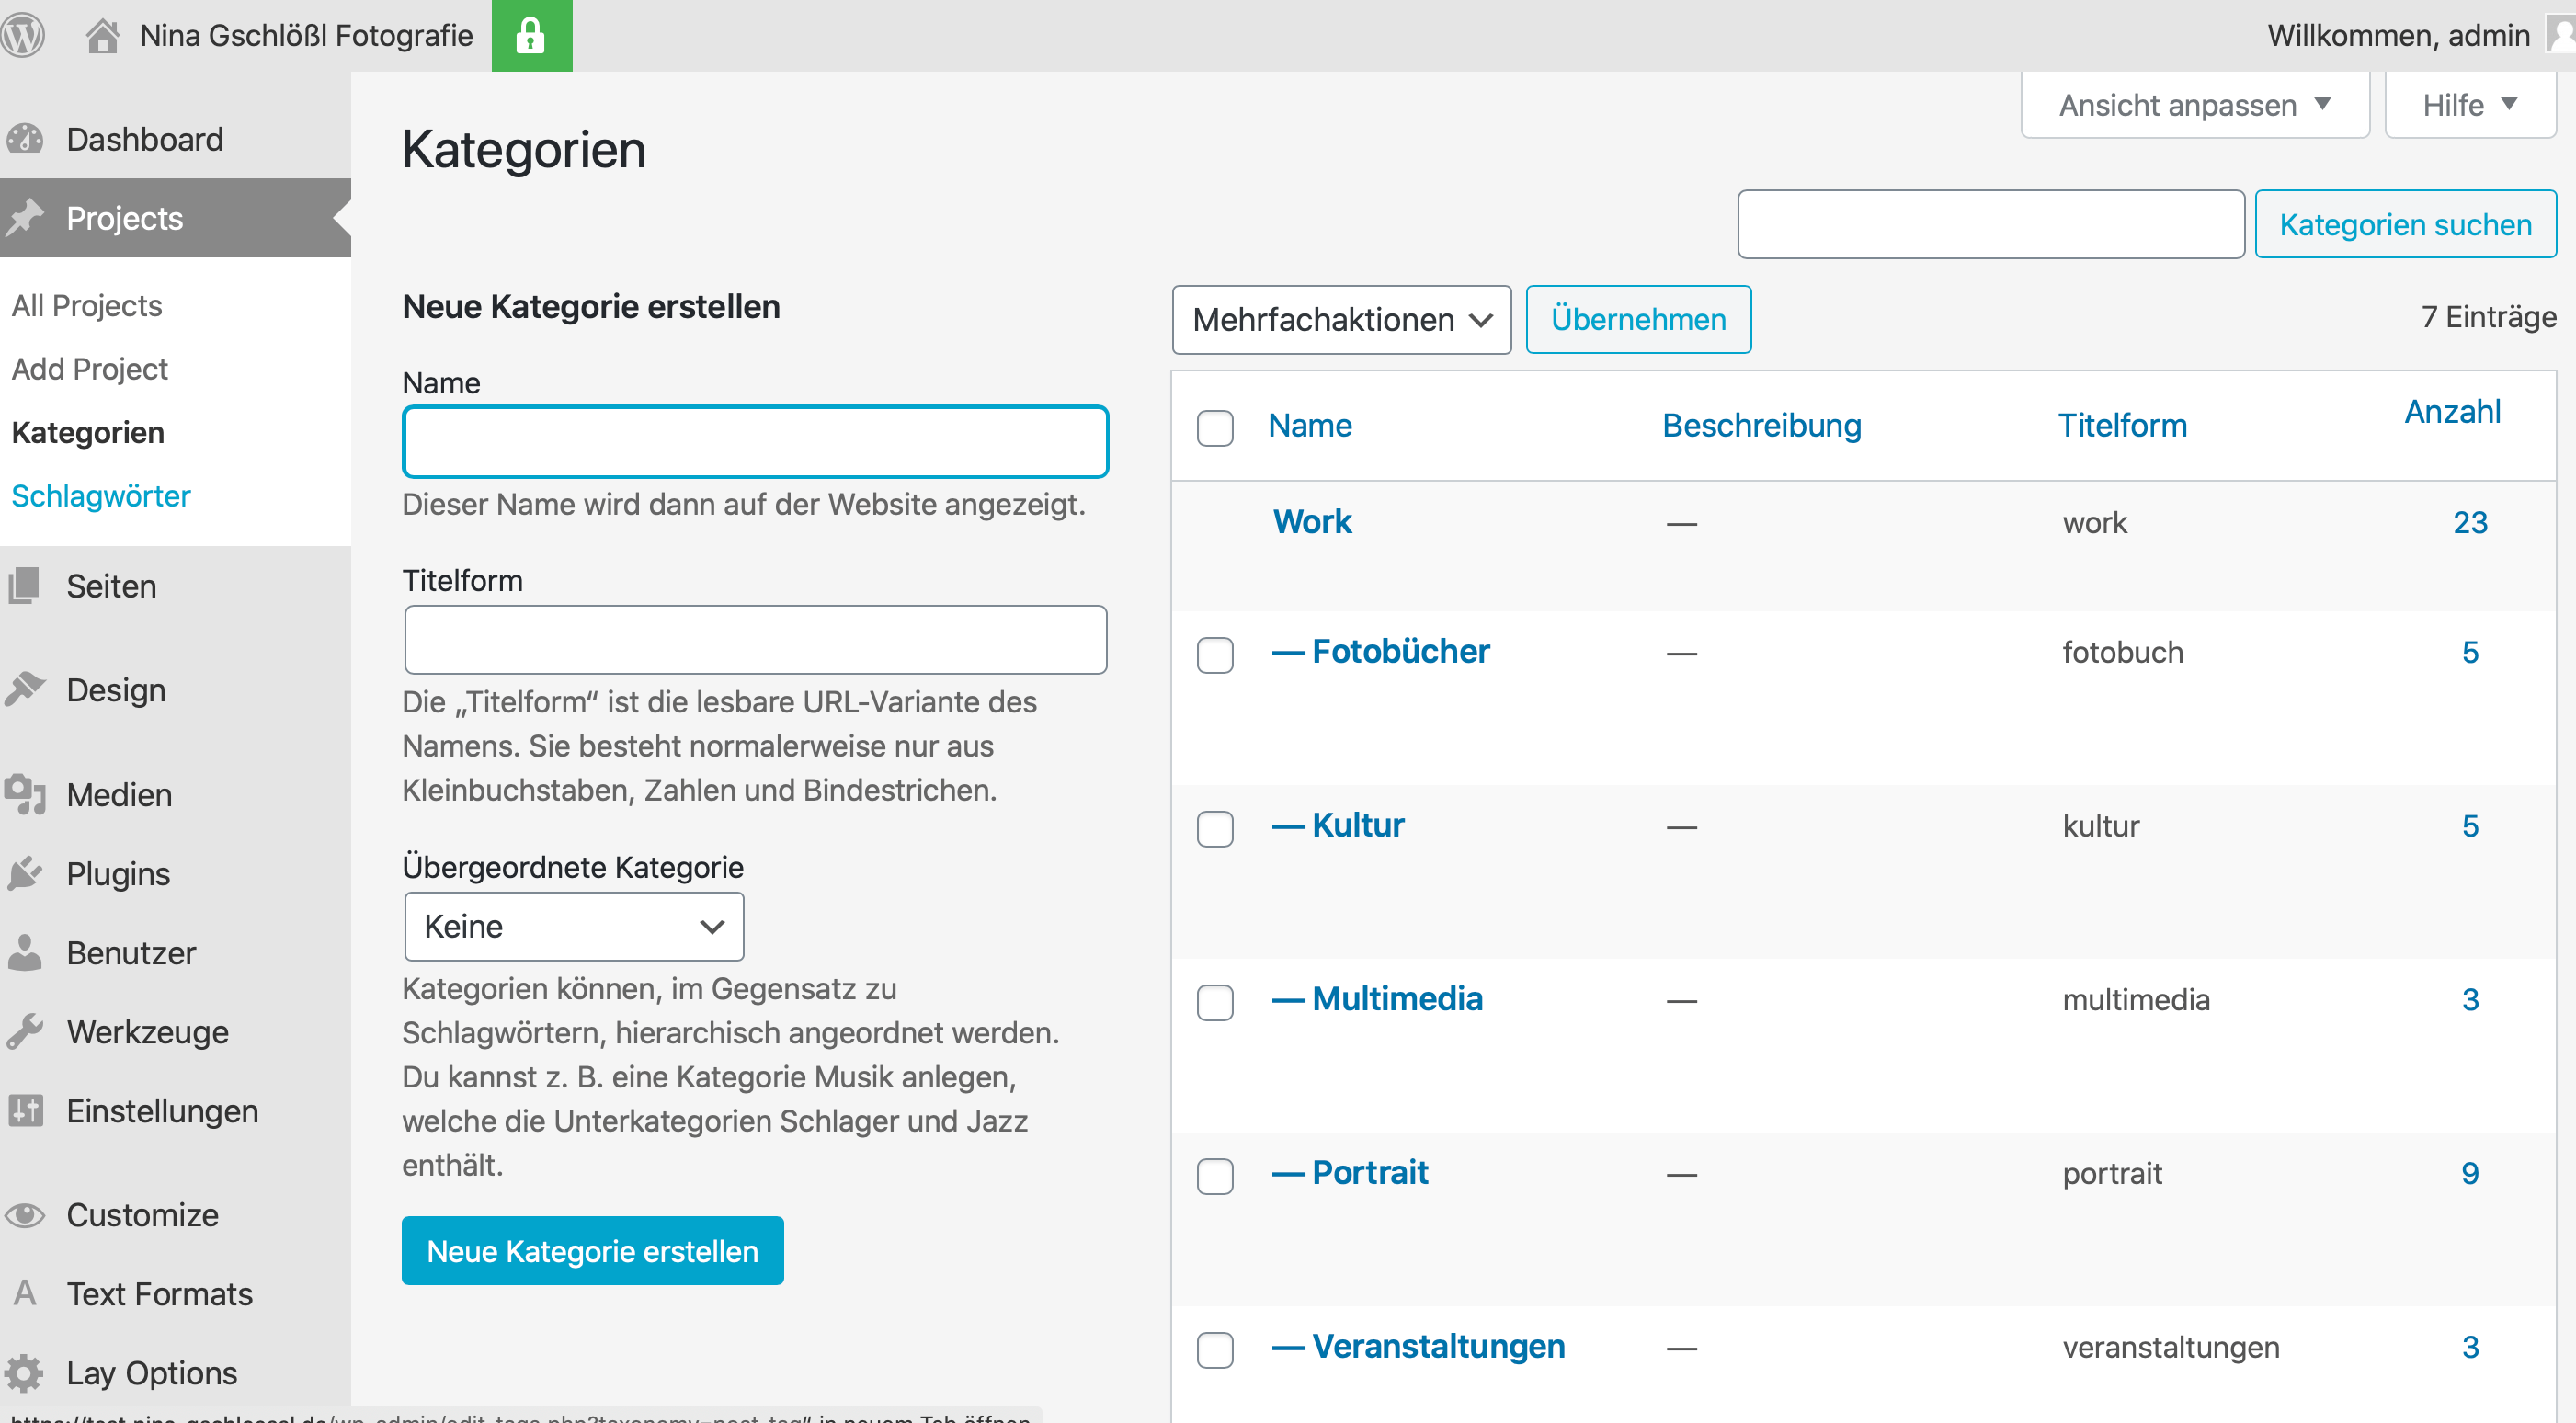This screenshot has width=2576, height=1423.
Task: Click the home icon beside the site name
Action: tap(102, 35)
